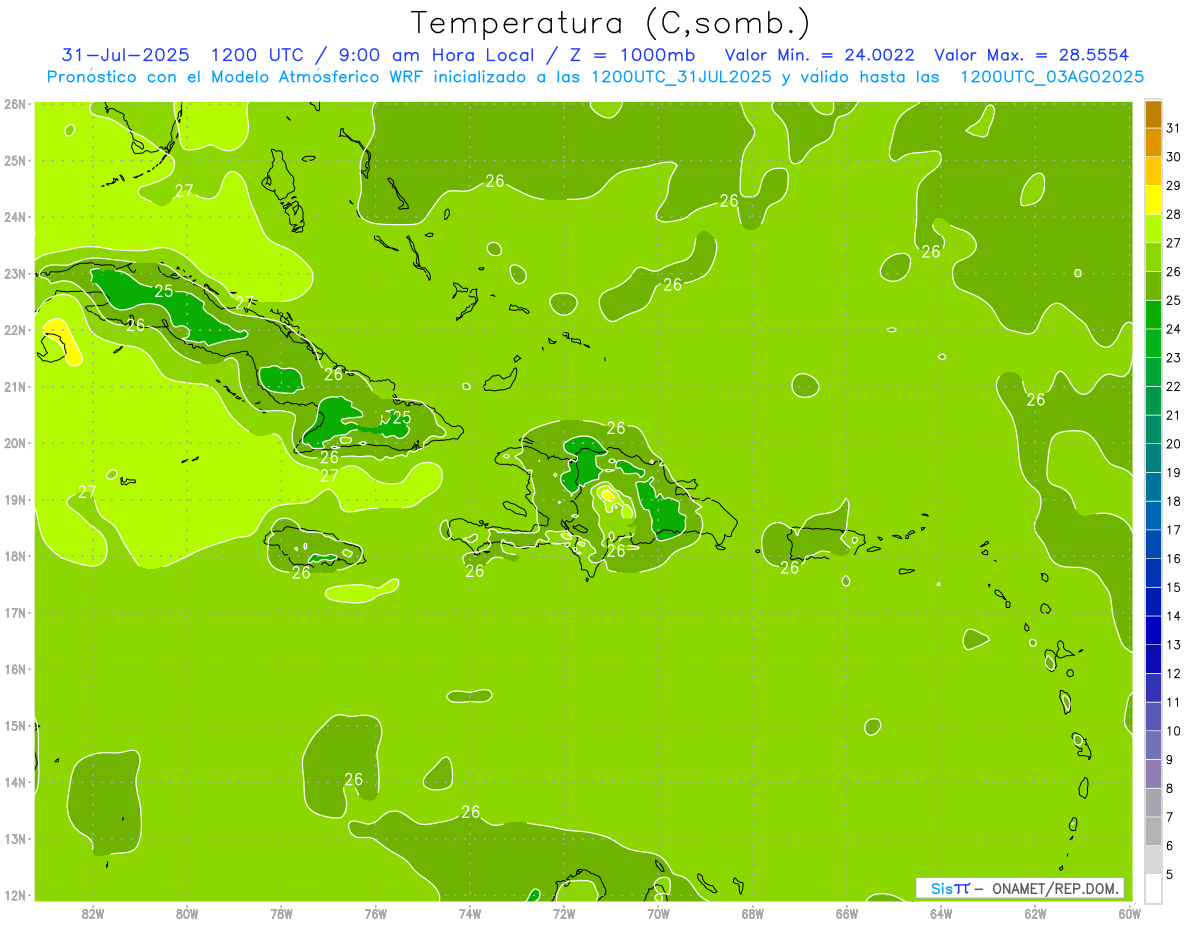Click the "70W" longitude axis label
1200x927 pixels.
tap(658, 913)
